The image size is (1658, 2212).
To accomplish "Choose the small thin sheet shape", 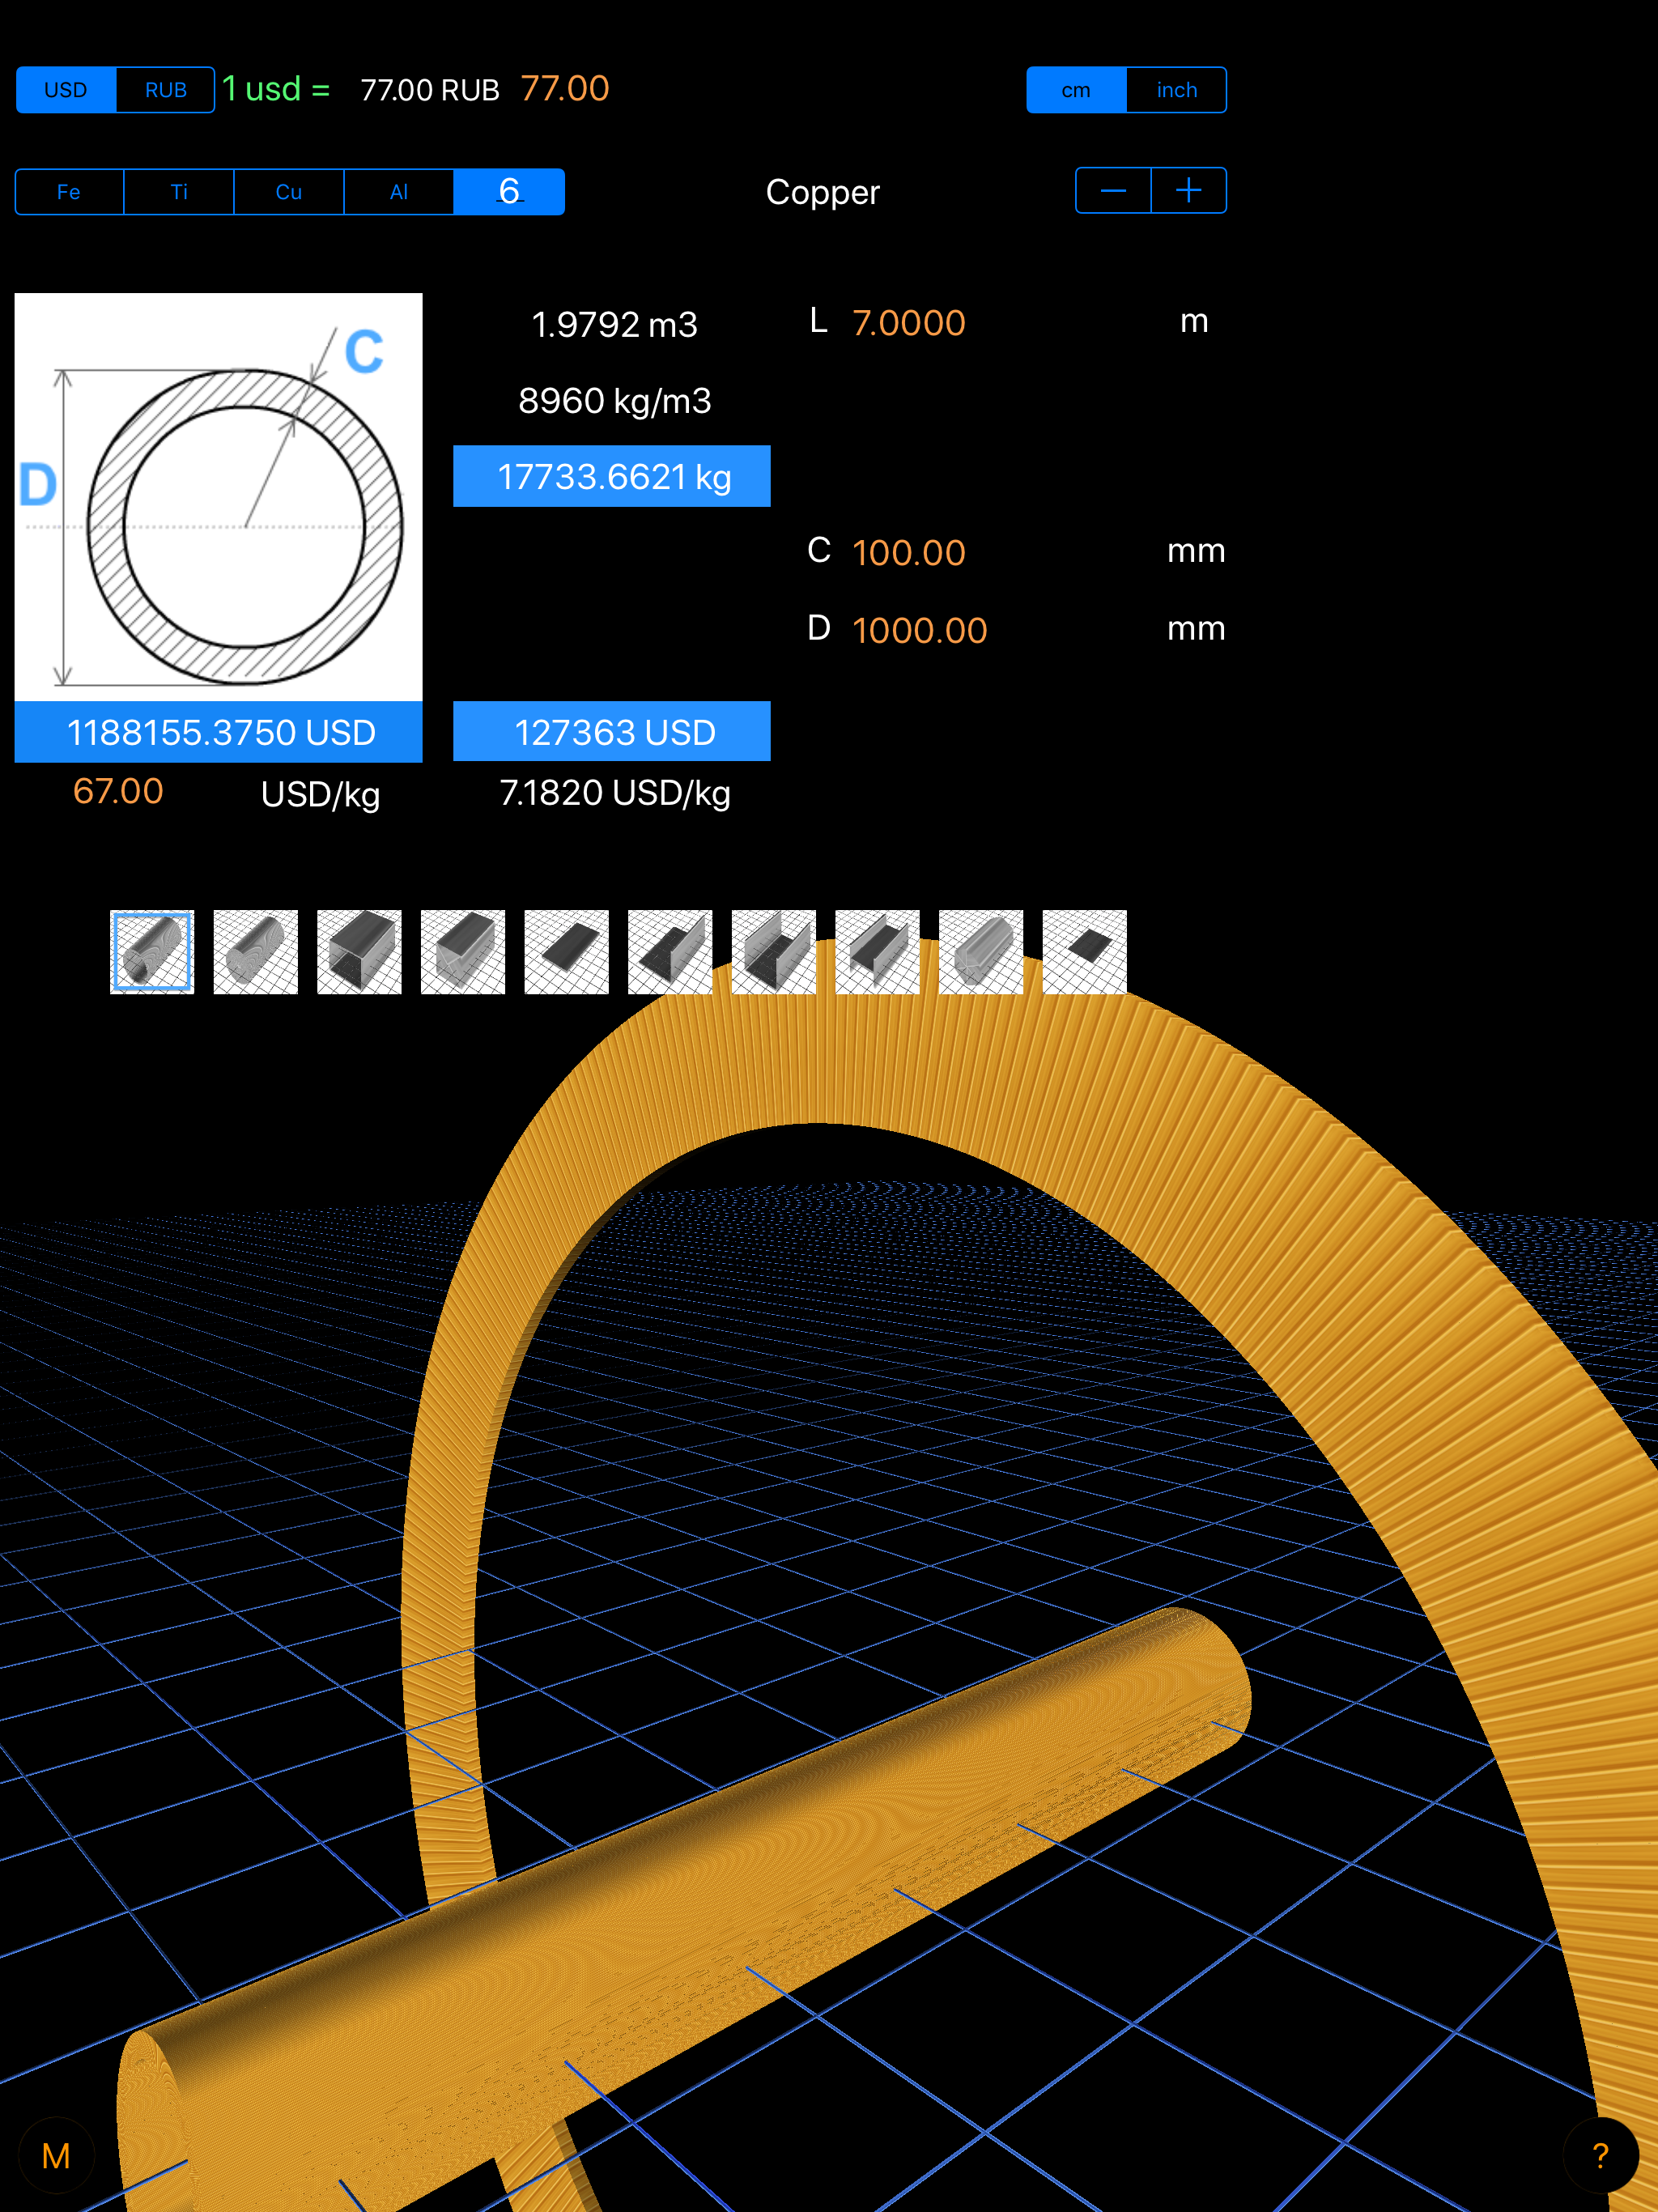I will (1085, 951).
